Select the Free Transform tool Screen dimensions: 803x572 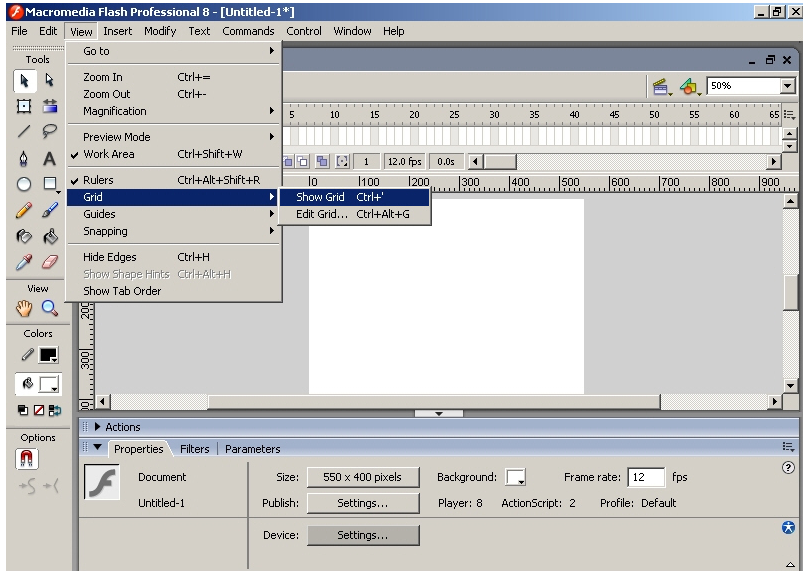(24, 106)
